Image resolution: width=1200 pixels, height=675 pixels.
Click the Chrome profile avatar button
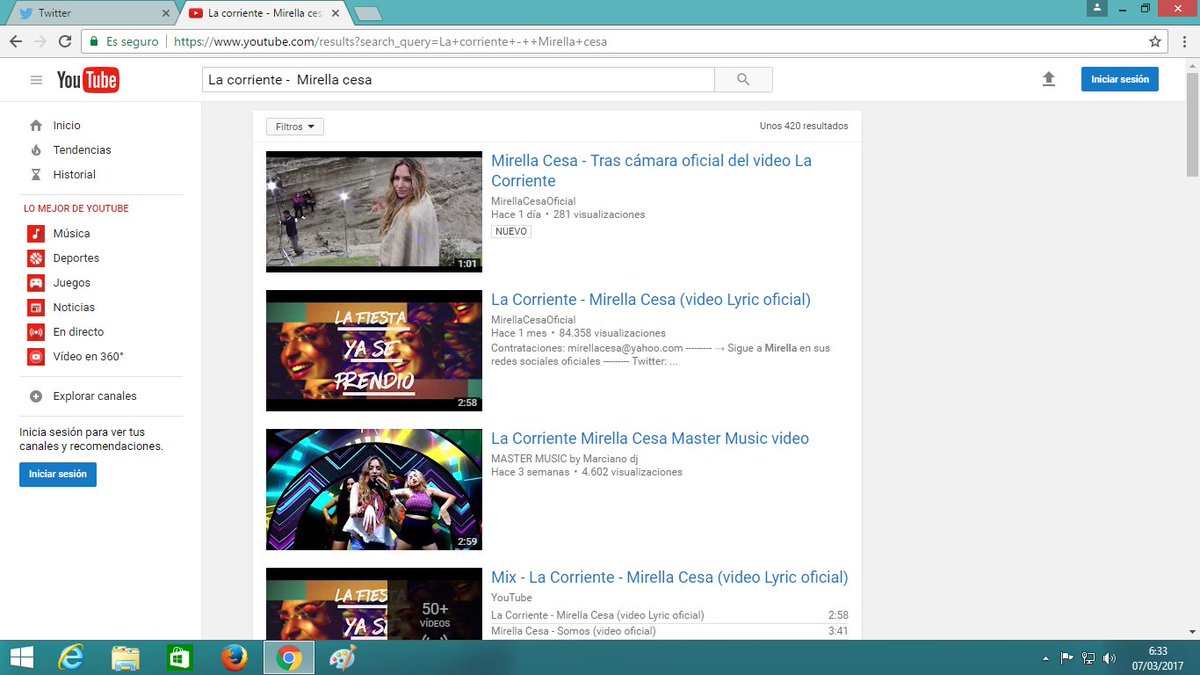(1099, 8)
